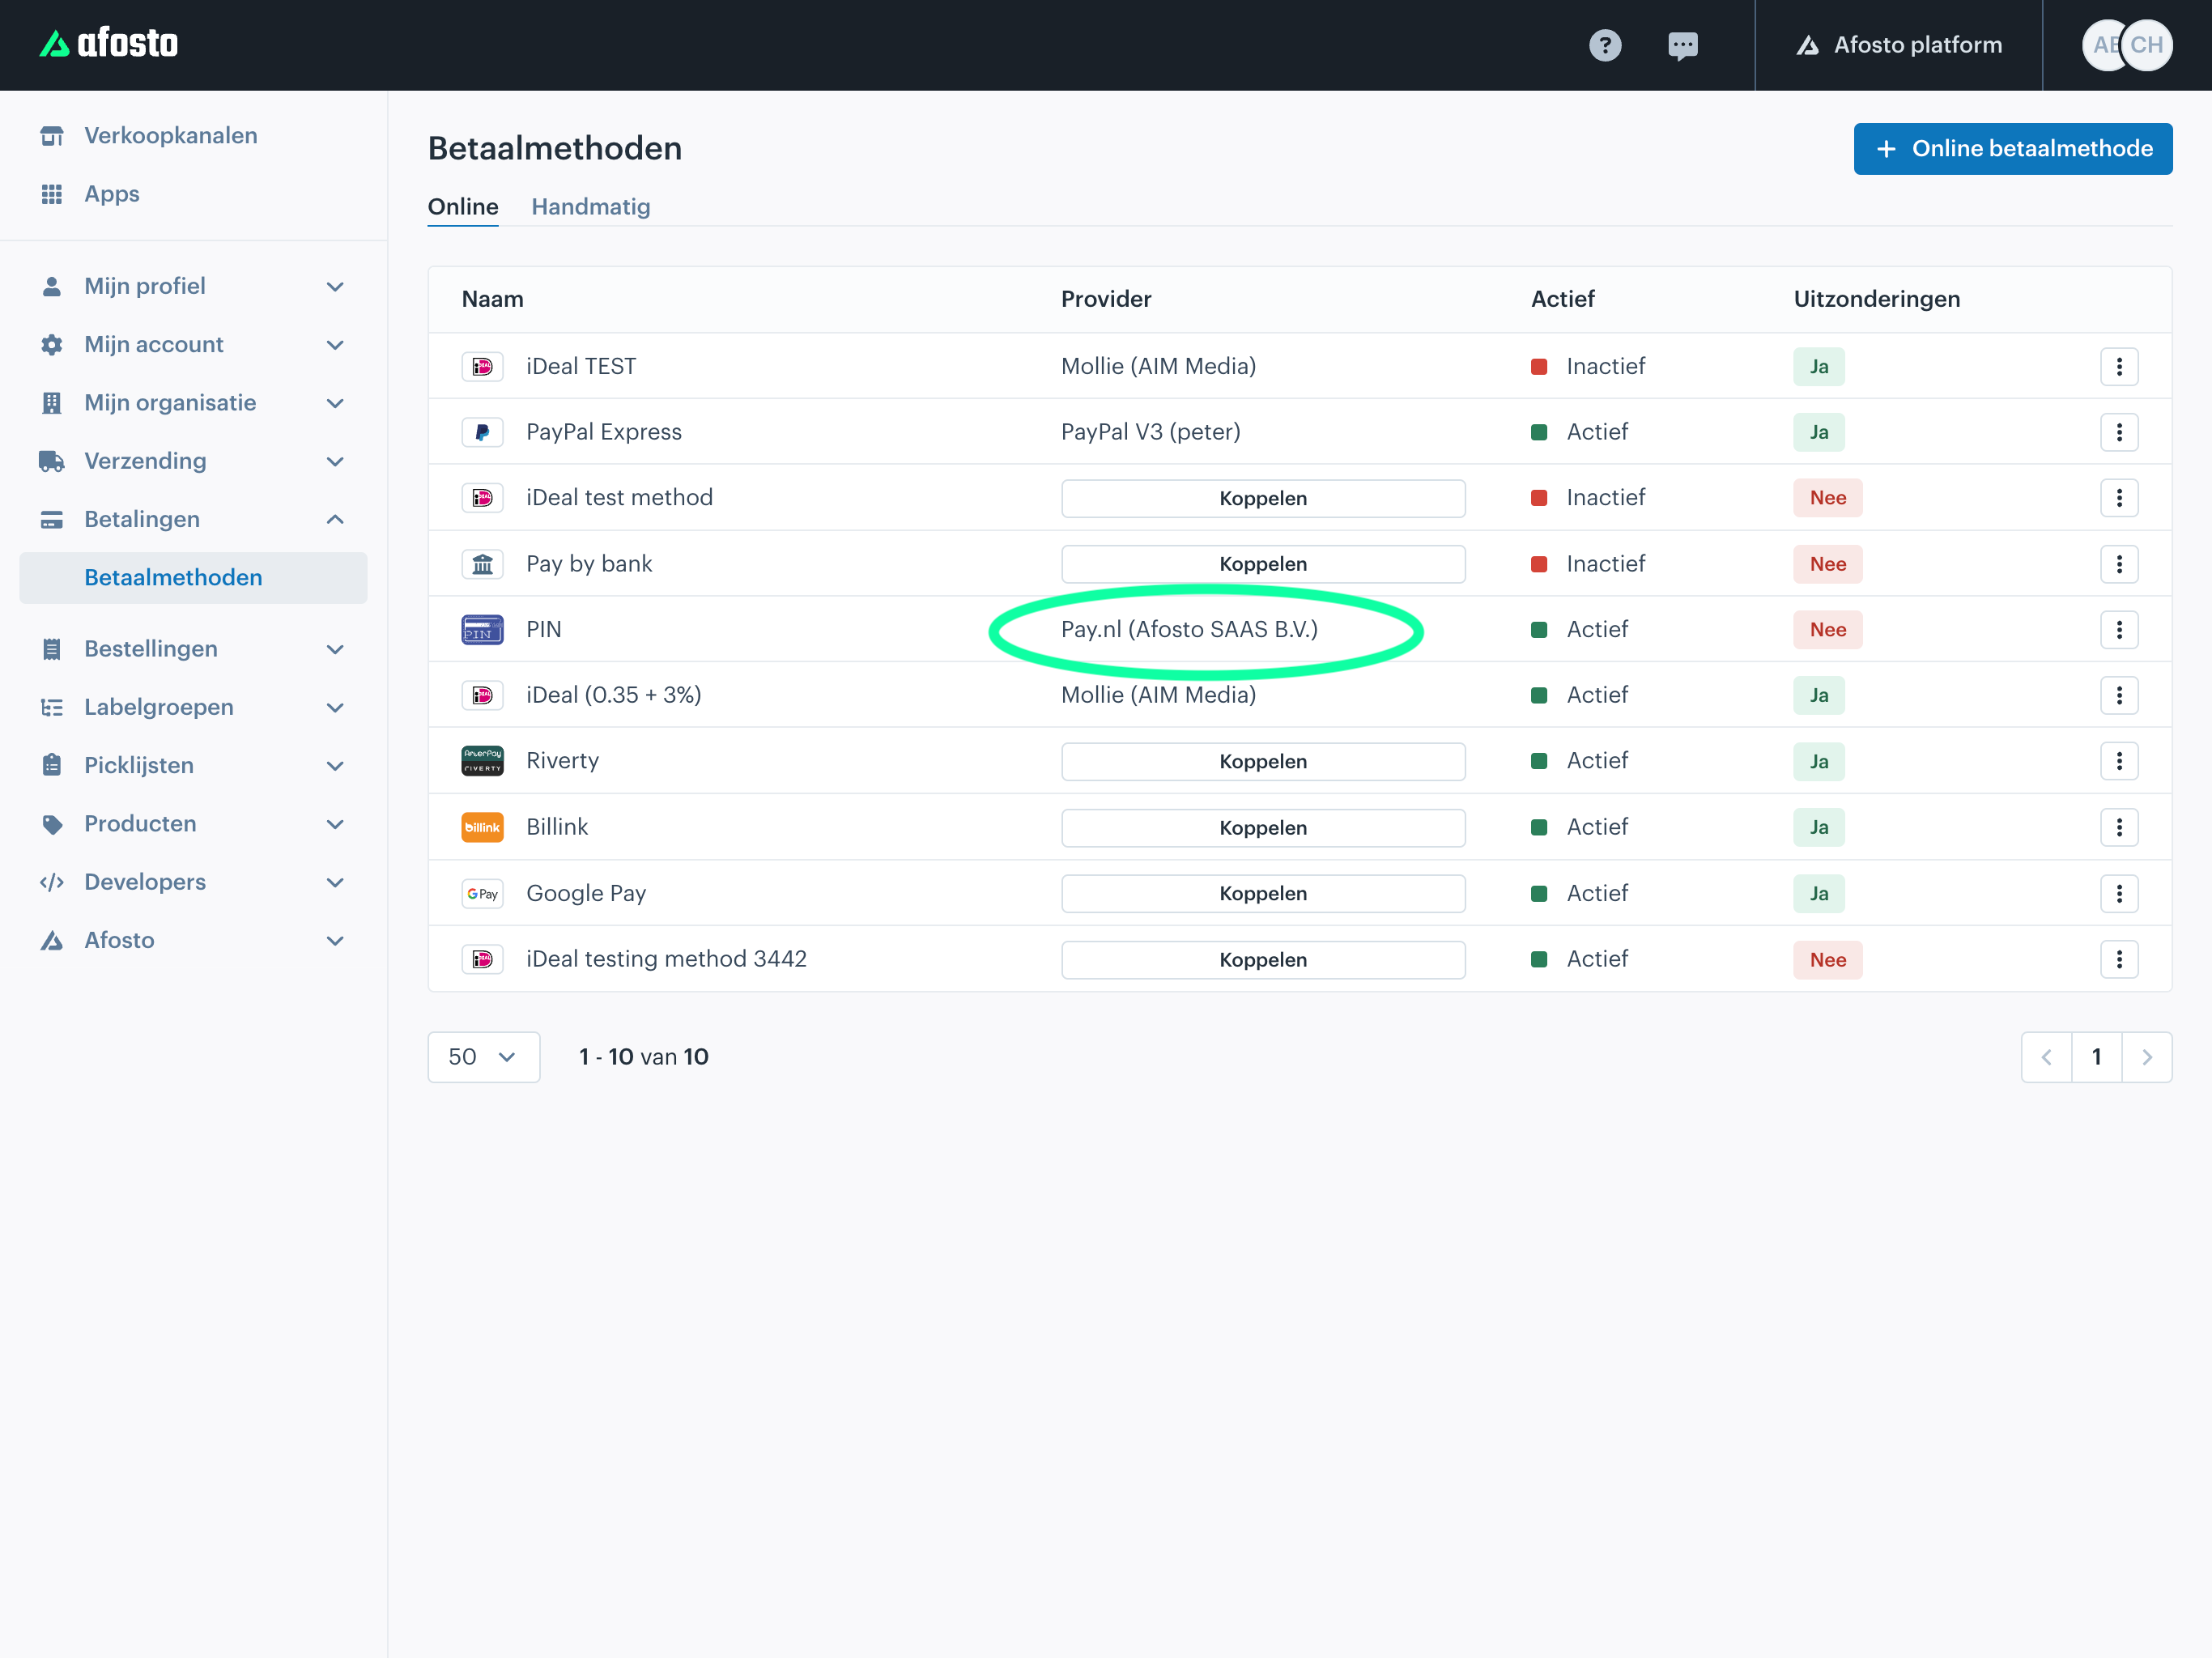Click Koppelen for iDeal testing method 3442
This screenshot has height=1658, width=2212.
[x=1263, y=959]
